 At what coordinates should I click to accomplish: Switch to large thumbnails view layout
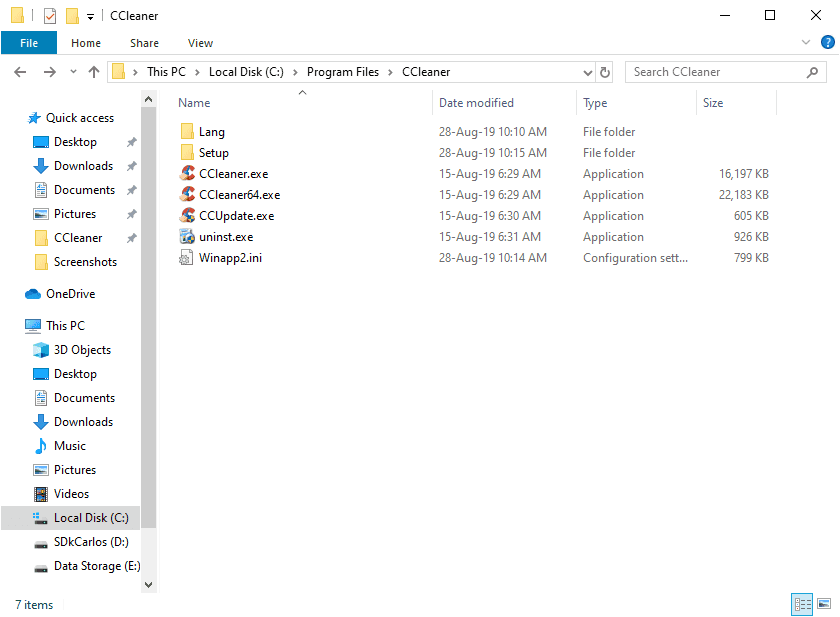point(824,604)
